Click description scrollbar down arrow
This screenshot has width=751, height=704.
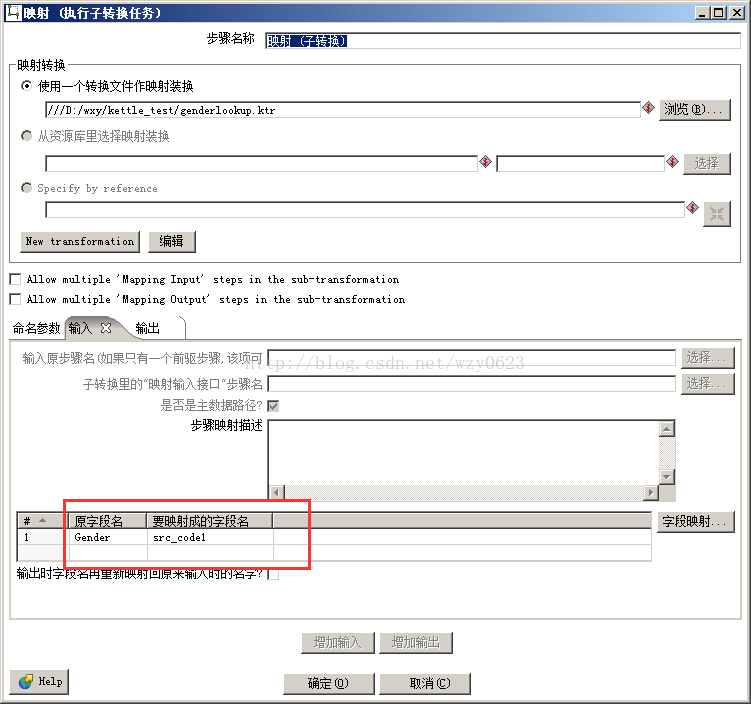[667, 477]
